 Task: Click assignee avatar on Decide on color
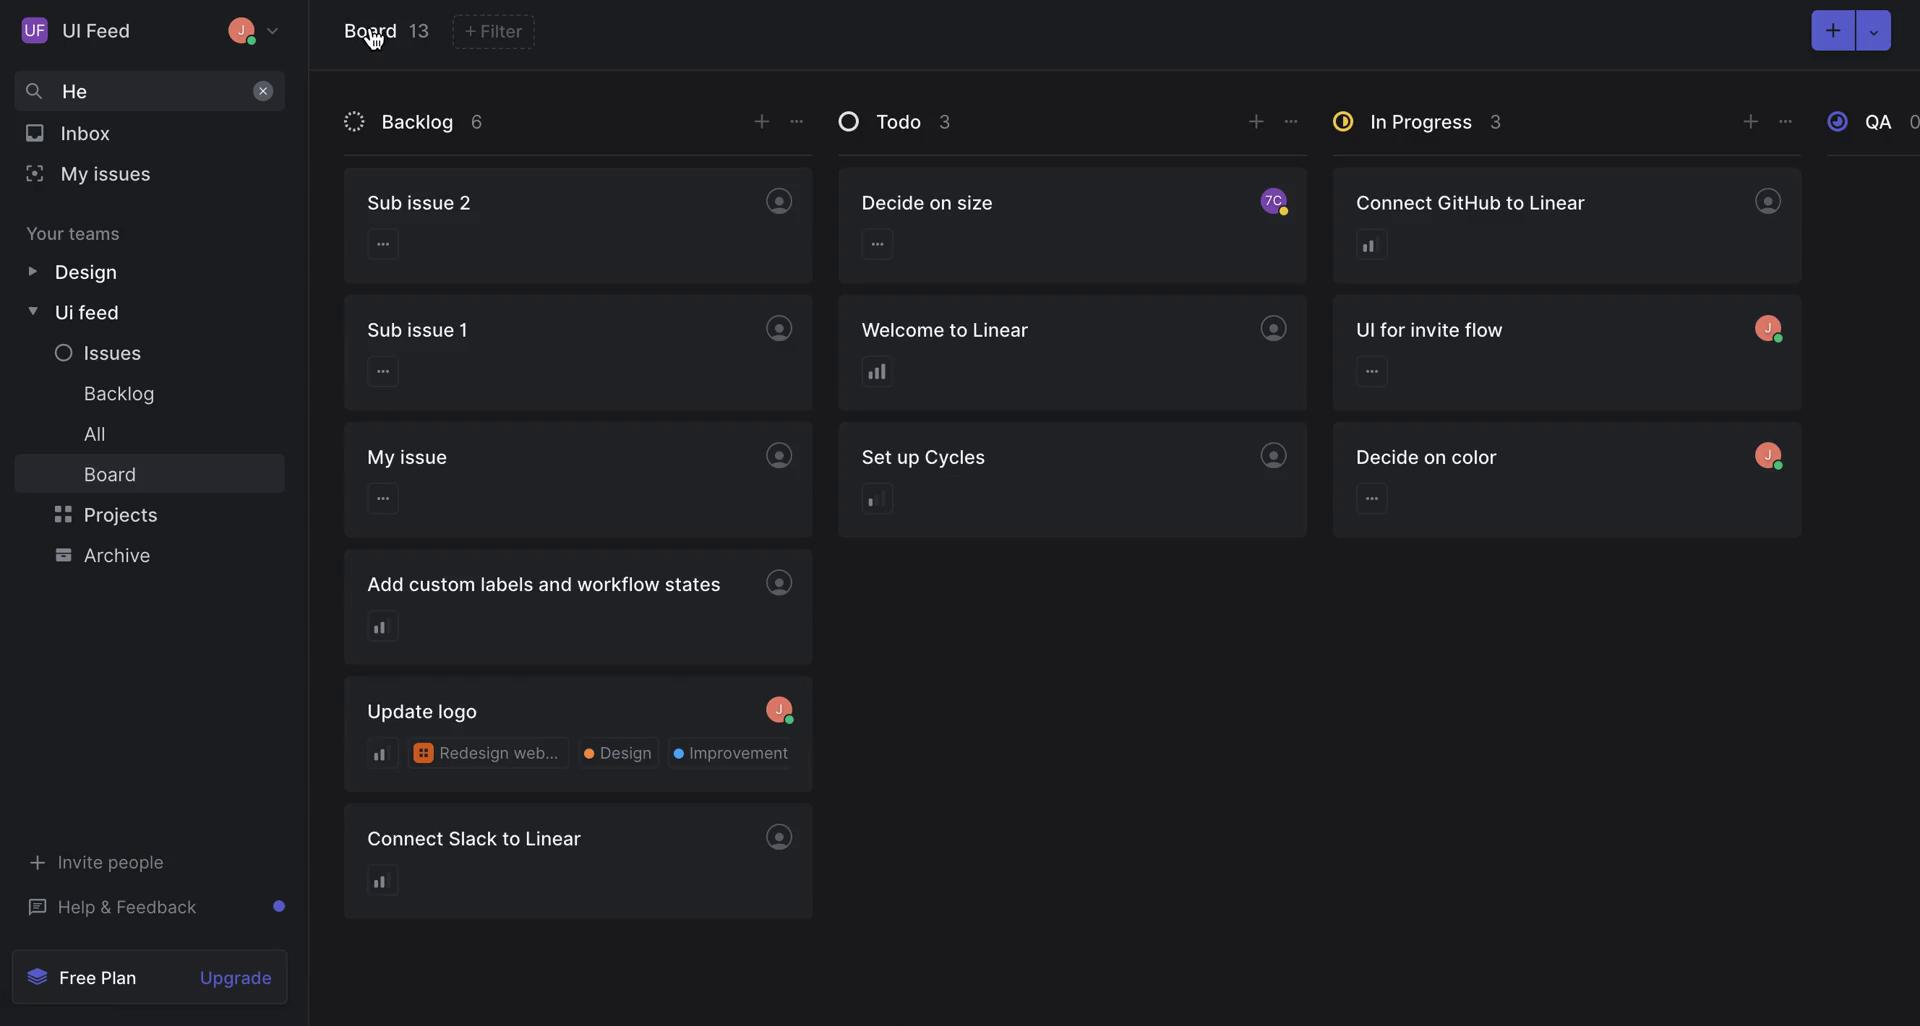coord(1768,455)
